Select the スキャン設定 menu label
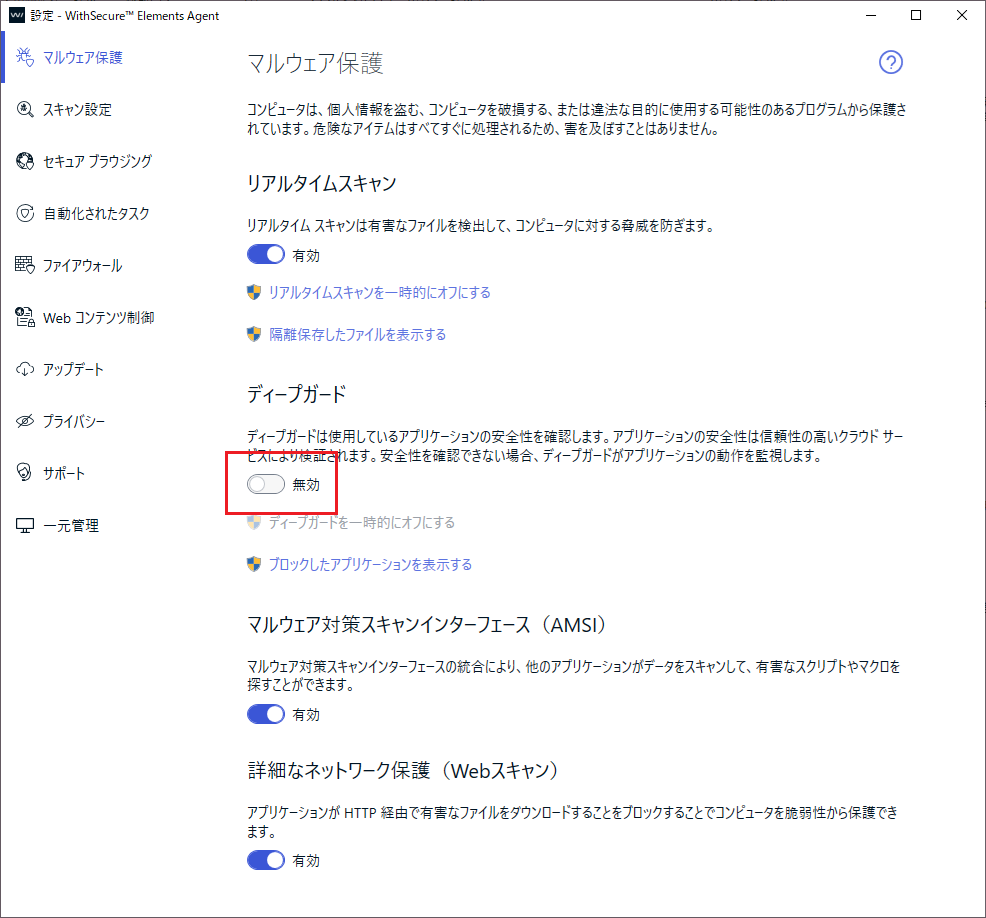The height and width of the screenshot is (918, 986). [77, 109]
